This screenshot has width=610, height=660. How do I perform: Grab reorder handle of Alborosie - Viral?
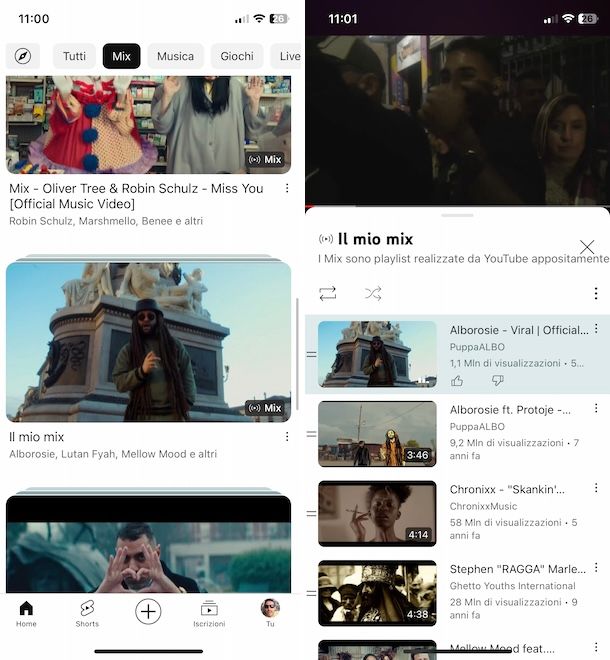click(x=312, y=354)
